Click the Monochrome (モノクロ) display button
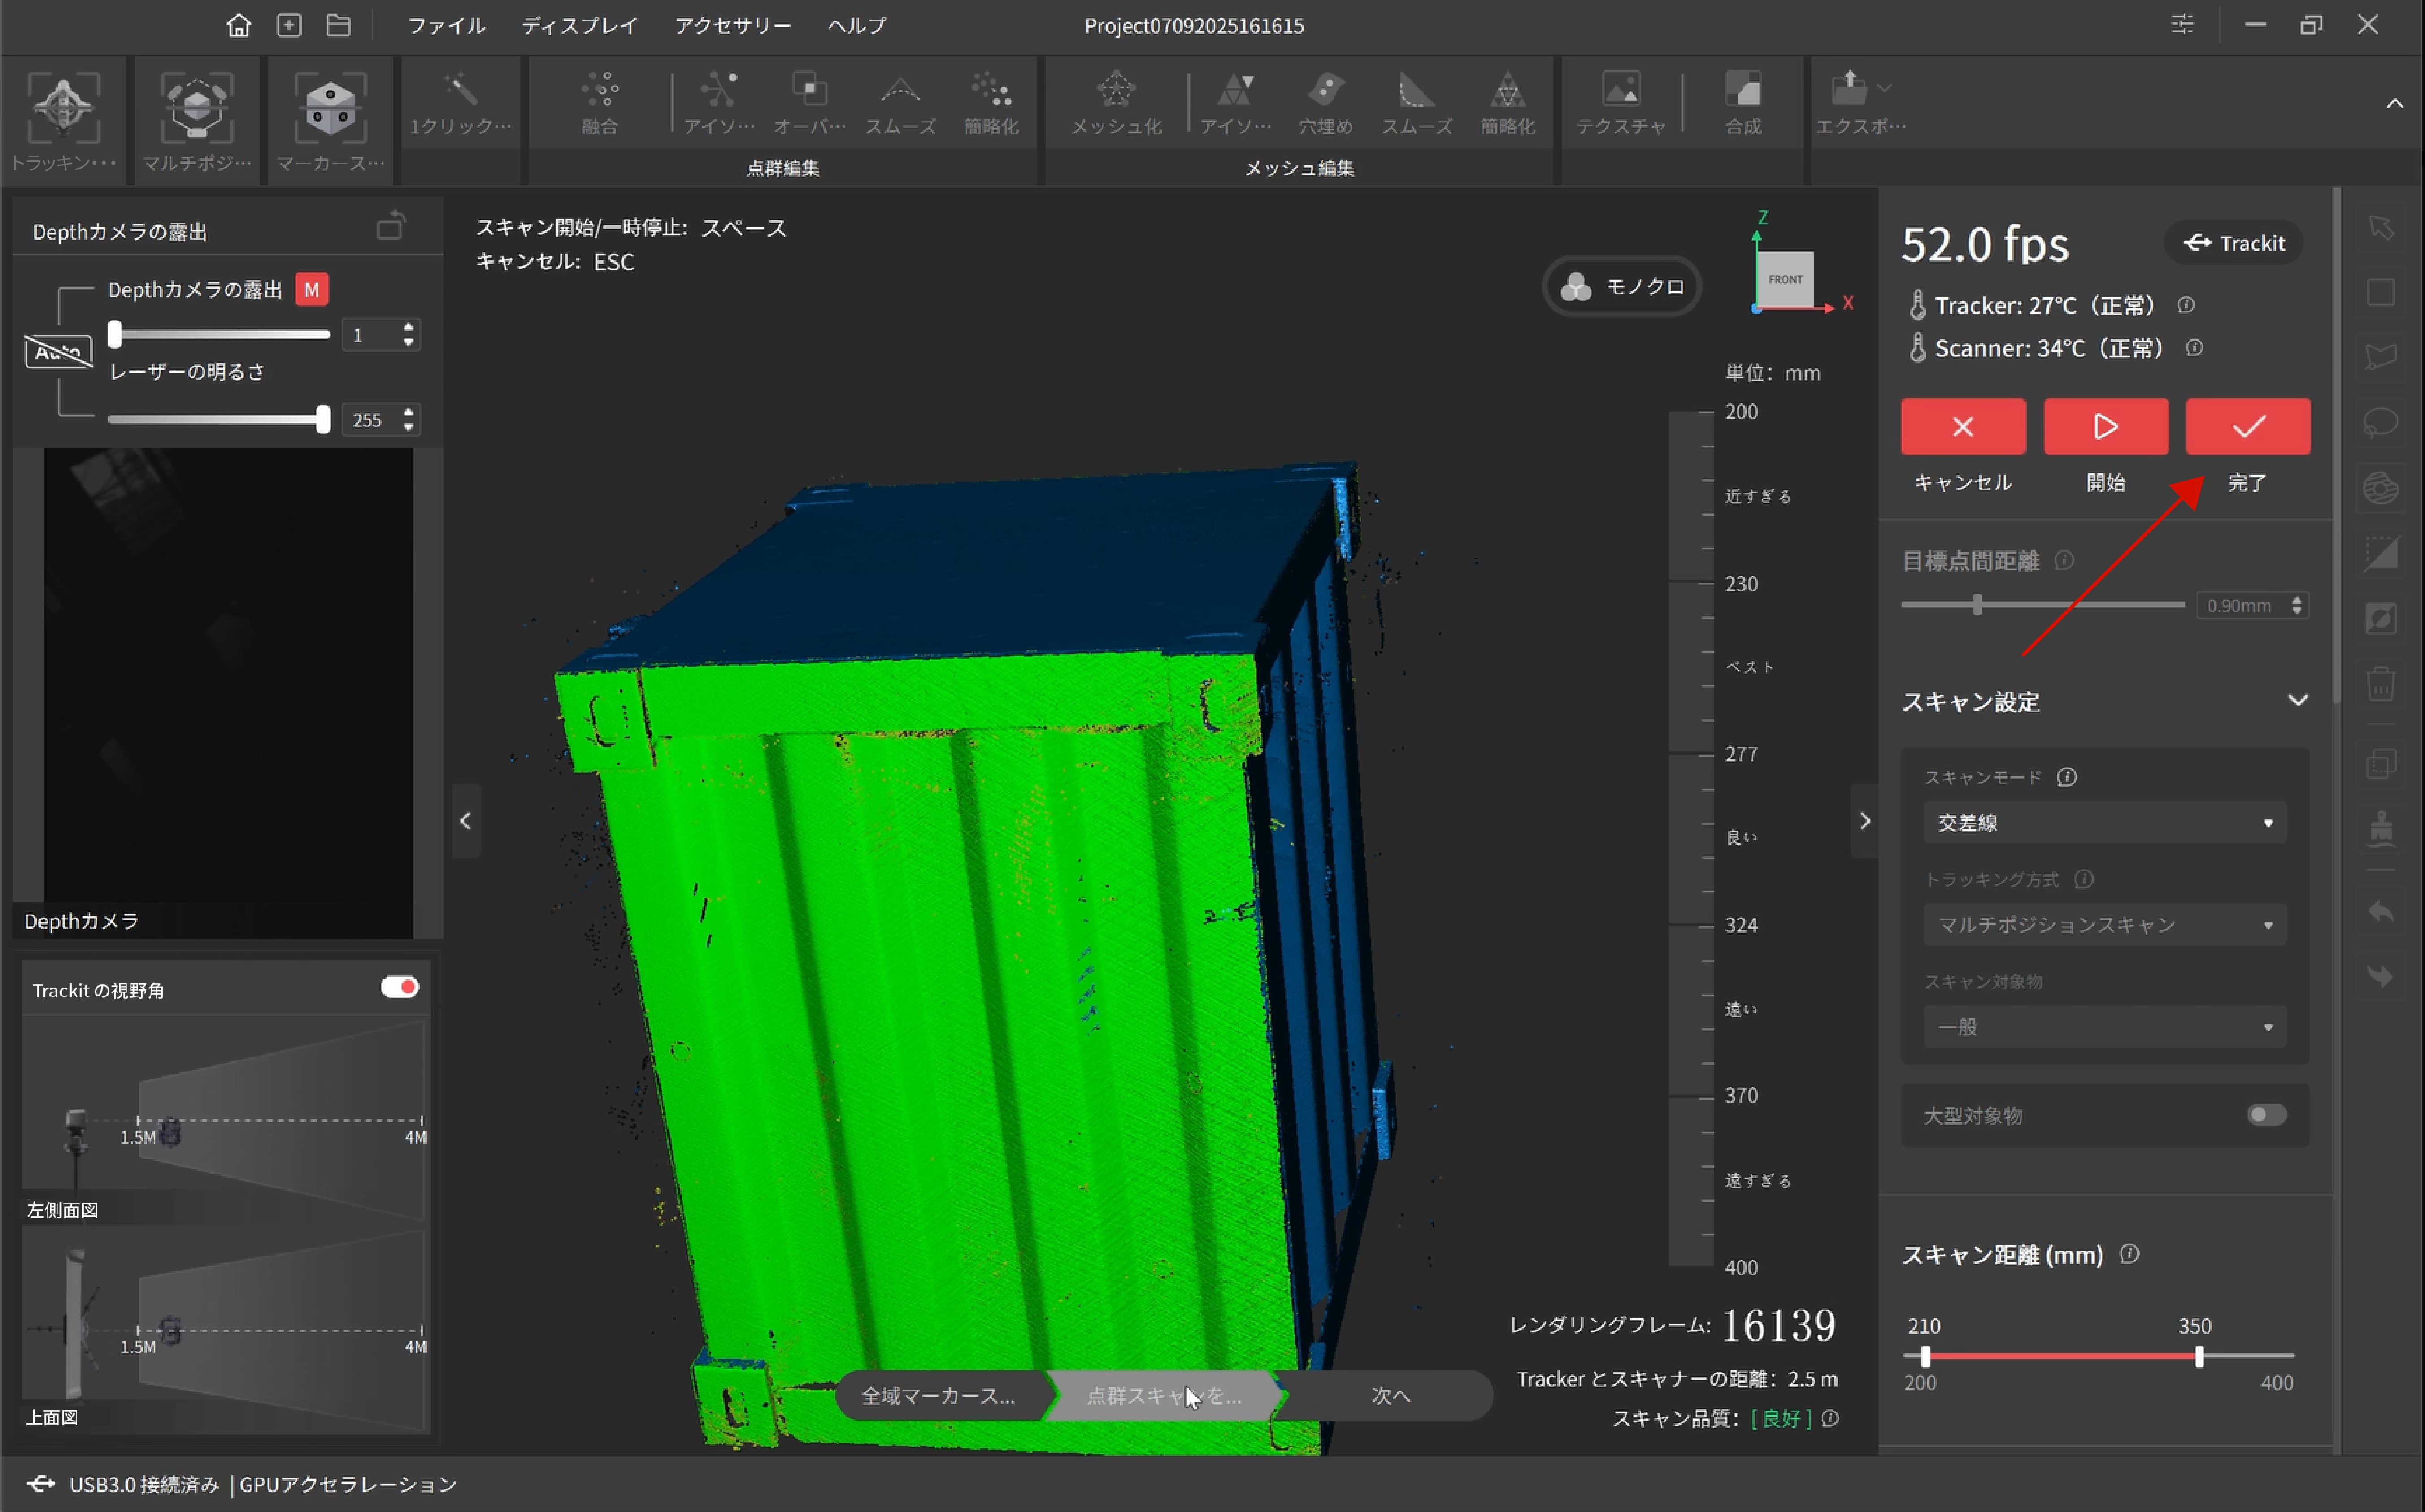The image size is (2425, 1512). (1622, 287)
